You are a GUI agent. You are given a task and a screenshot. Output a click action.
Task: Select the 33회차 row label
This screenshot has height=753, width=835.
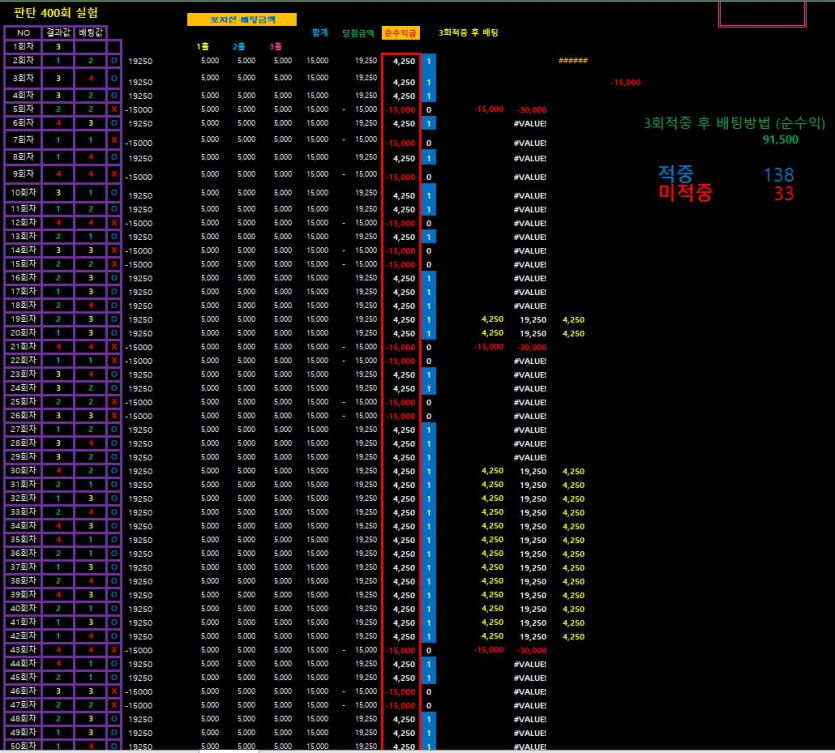tap(23, 512)
